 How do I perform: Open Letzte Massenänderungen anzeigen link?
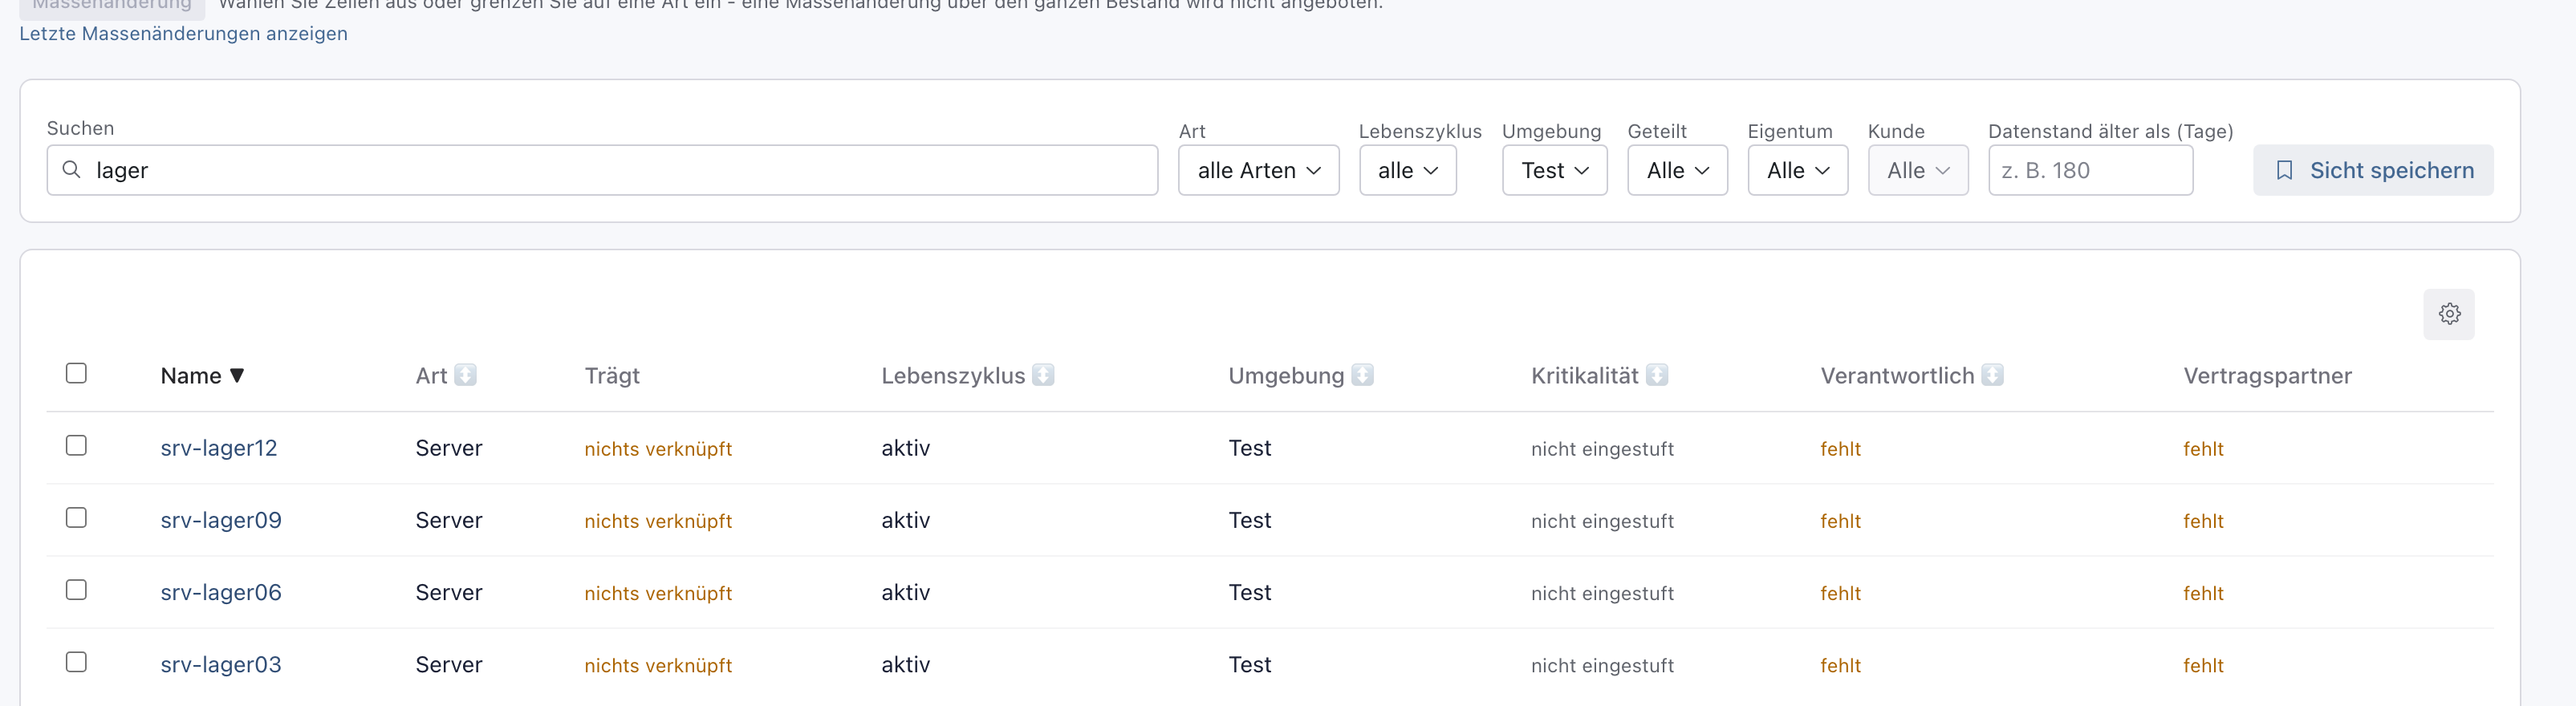tap(184, 33)
